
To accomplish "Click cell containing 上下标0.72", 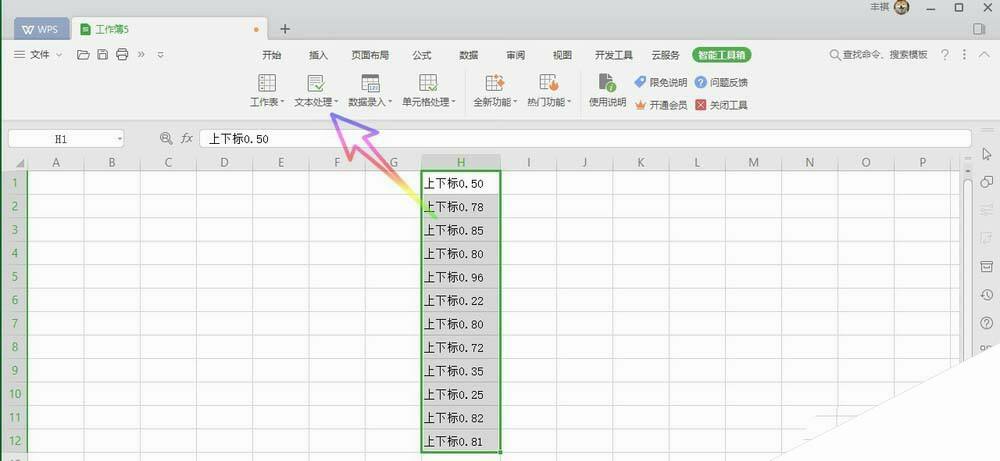I will click(461, 348).
